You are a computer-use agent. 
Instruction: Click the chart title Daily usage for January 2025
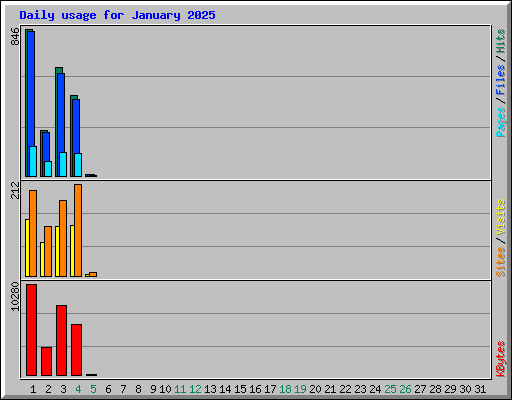[117, 15]
